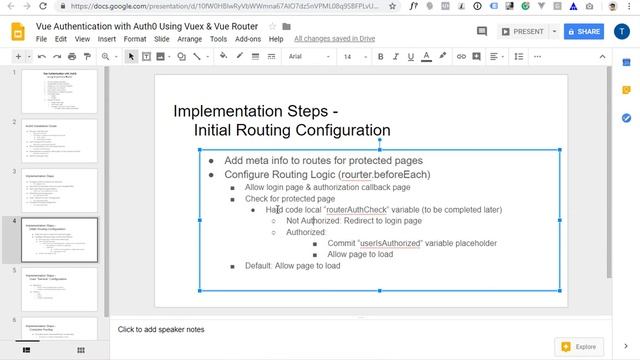Open the Text color picker
The height and width of the screenshot is (360, 640).
[426, 57]
